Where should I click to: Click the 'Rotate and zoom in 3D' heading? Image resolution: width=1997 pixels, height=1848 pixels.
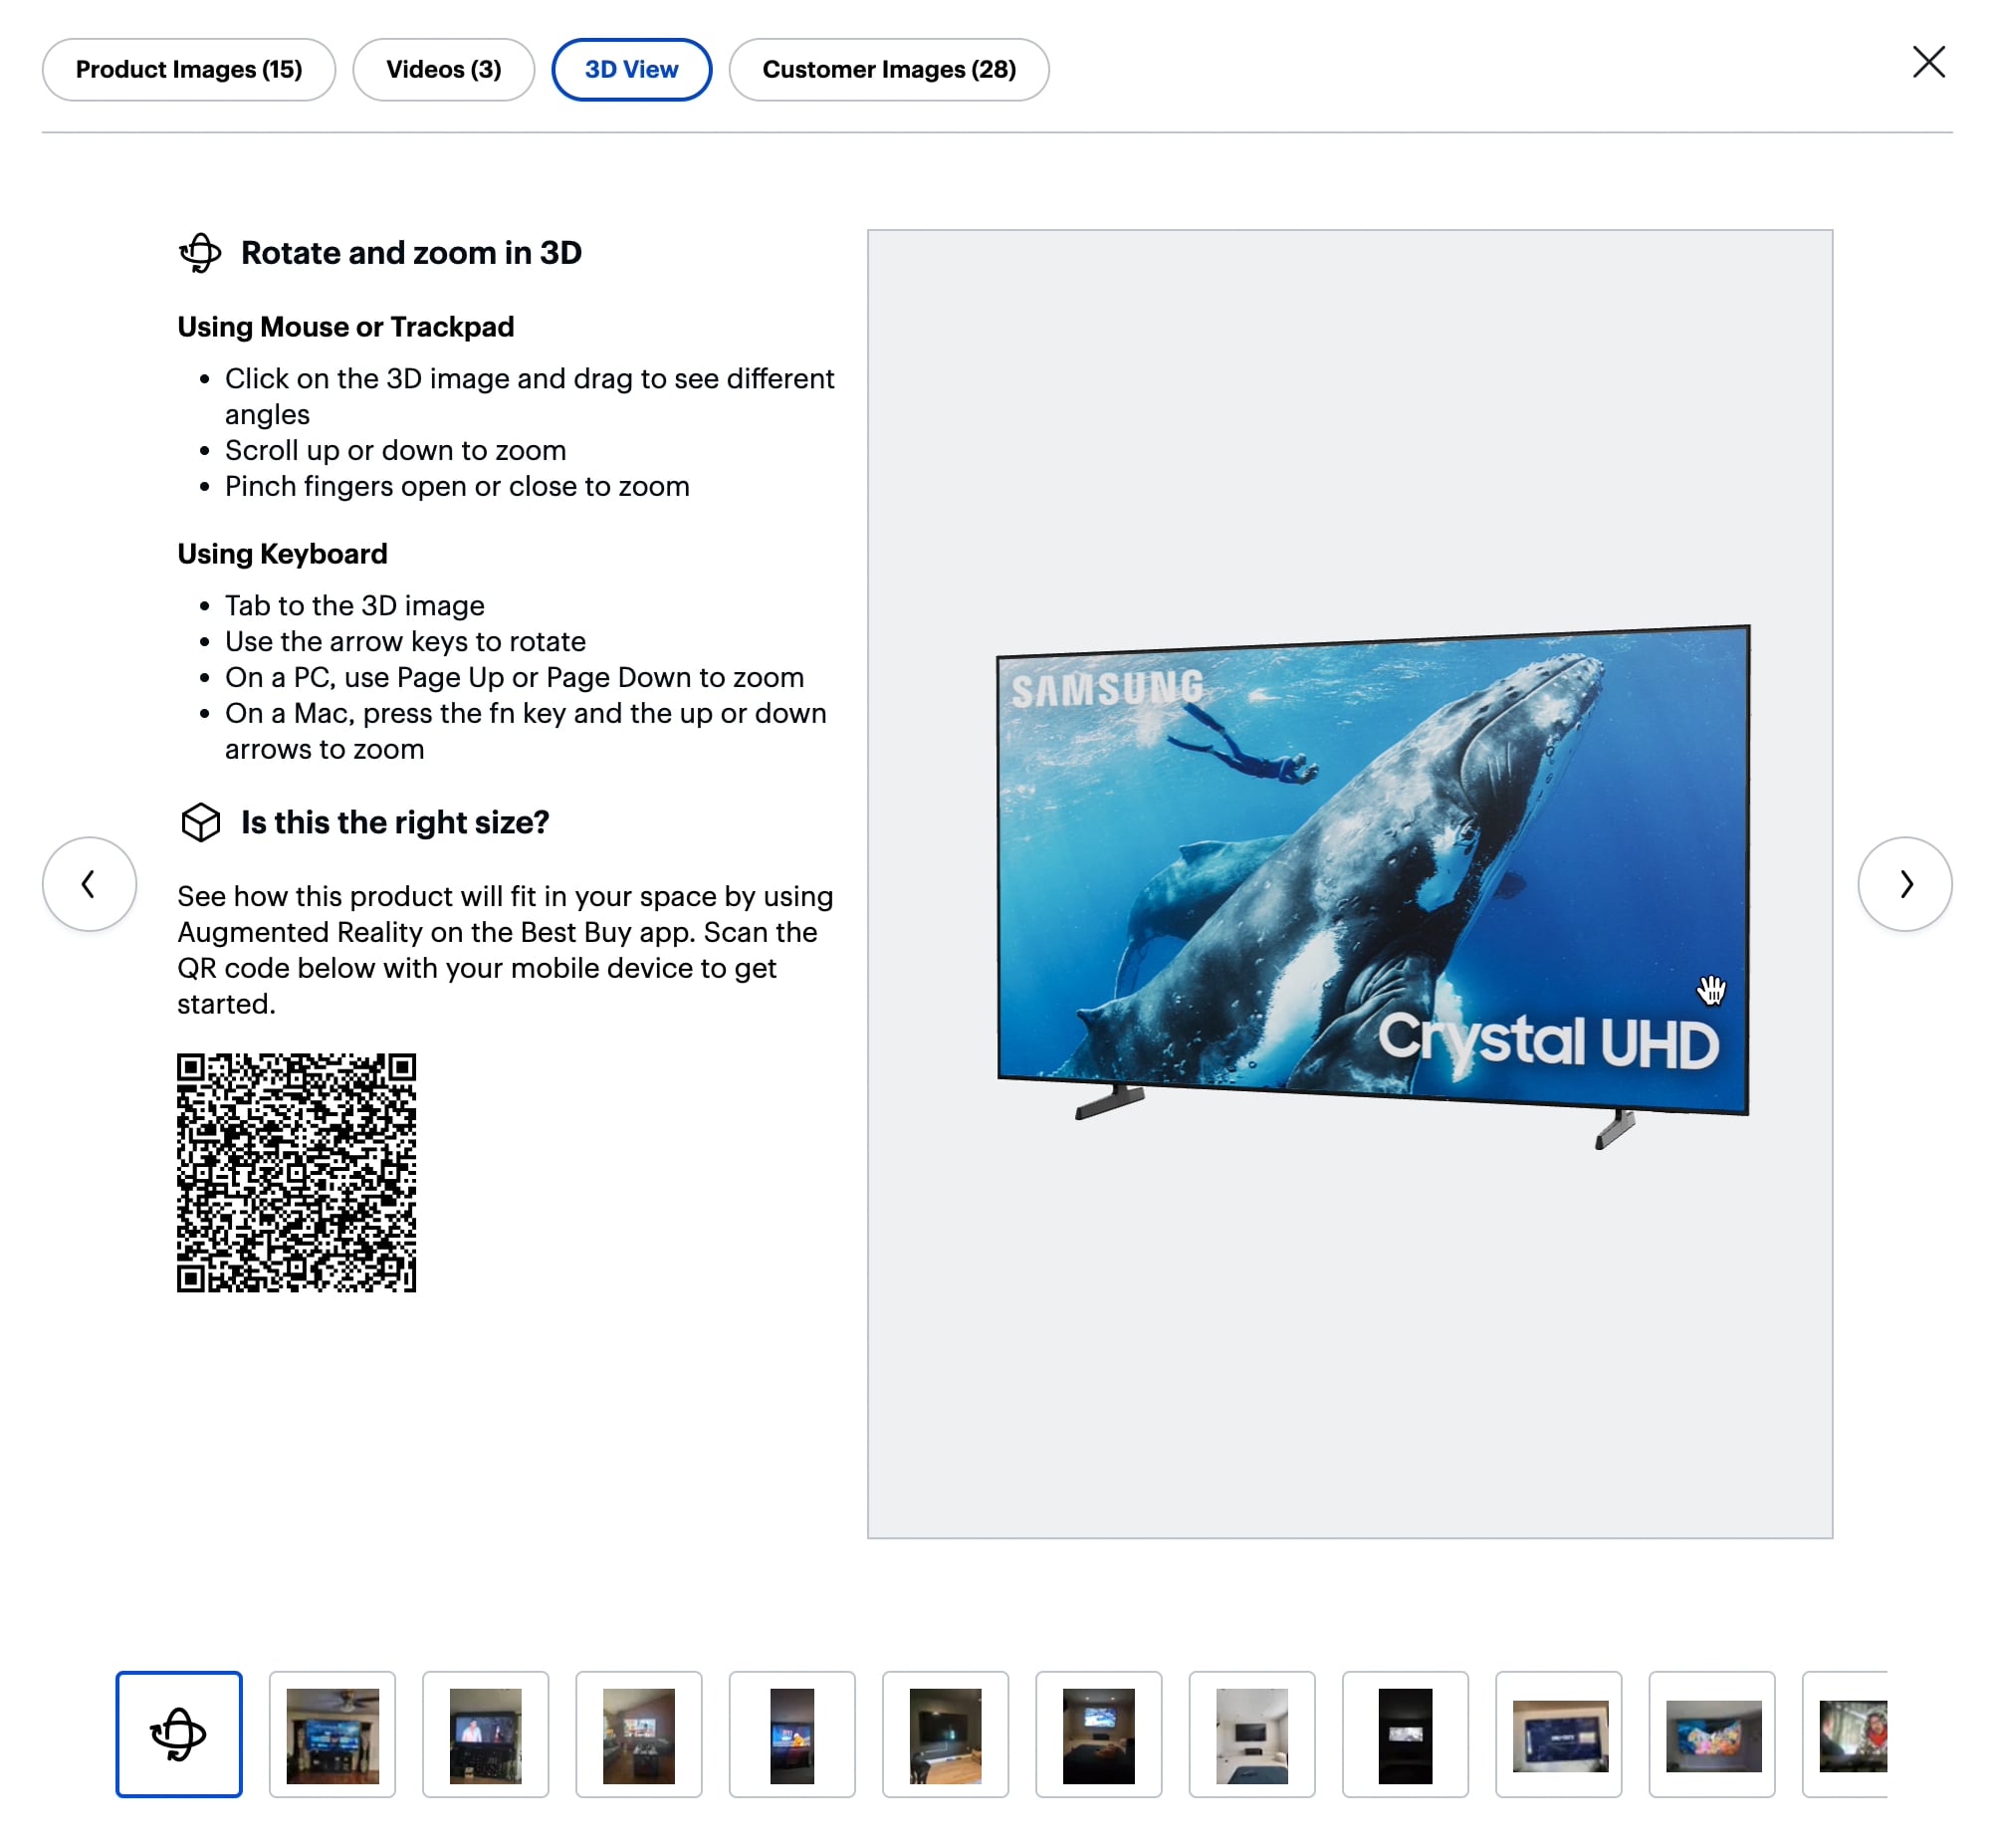point(411,253)
